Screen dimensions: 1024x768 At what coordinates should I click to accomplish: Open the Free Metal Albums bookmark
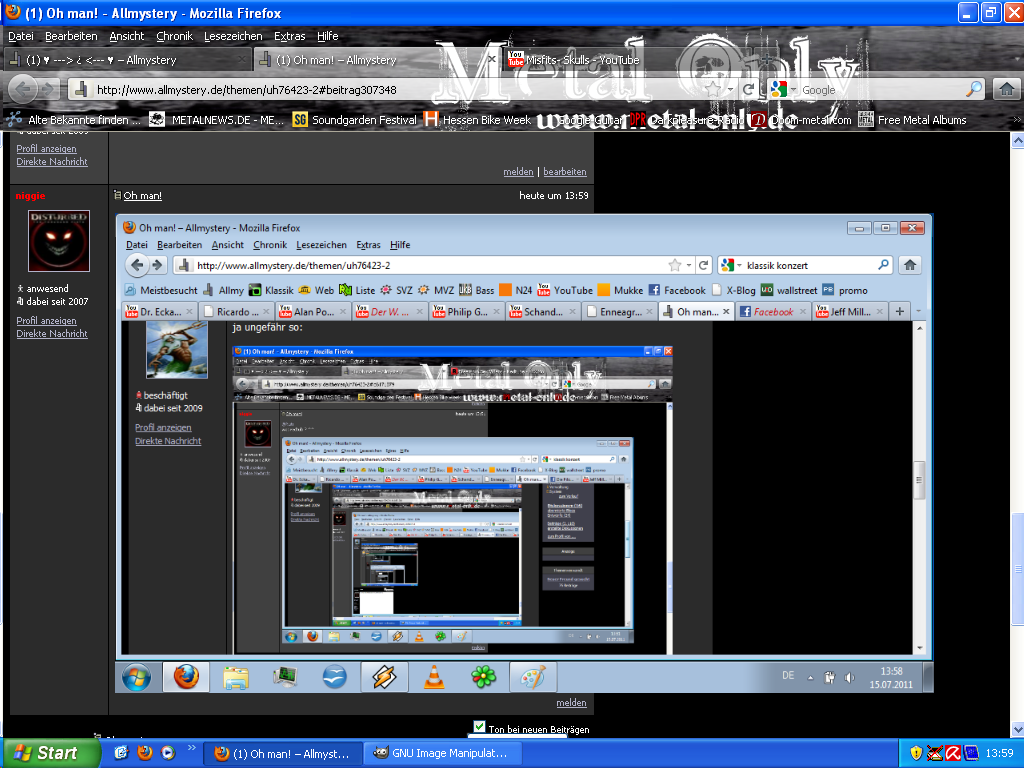(912, 120)
